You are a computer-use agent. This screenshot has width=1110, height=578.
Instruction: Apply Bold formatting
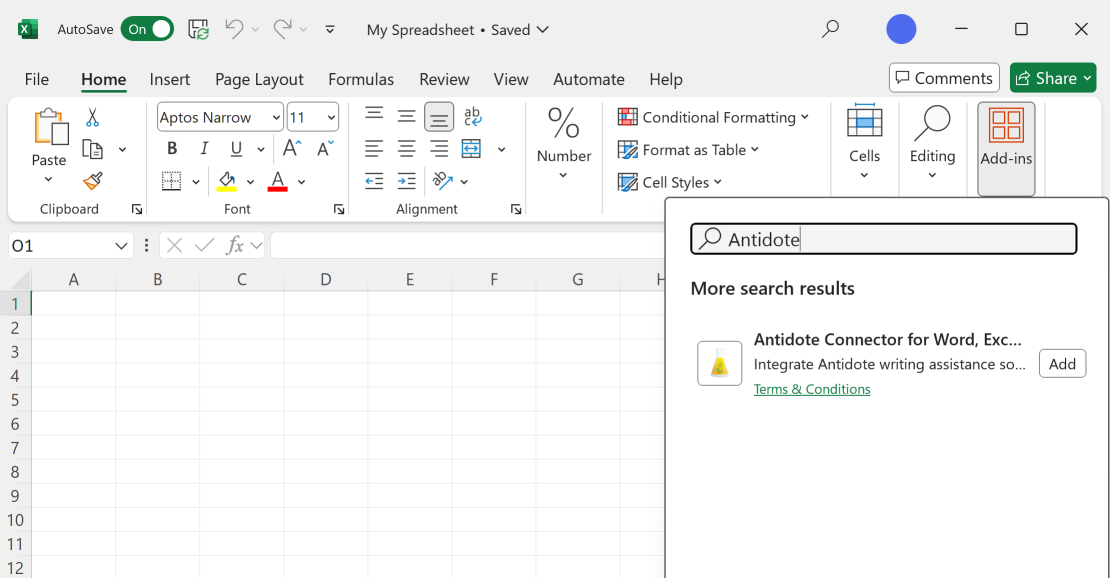point(172,149)
